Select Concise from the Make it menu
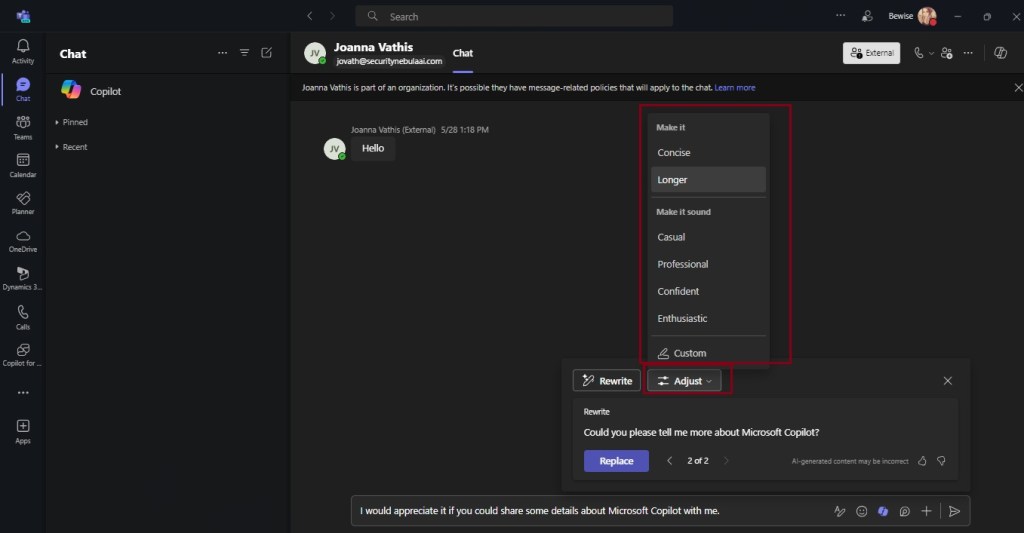This screenshot has height=533, width=1024. coord(674,153)
